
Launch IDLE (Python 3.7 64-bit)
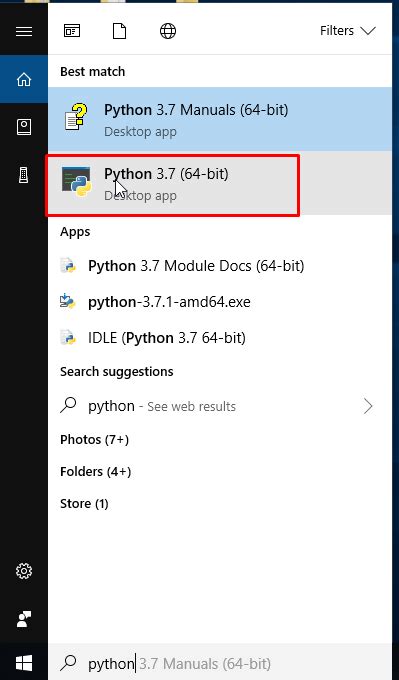coord(220,337)
